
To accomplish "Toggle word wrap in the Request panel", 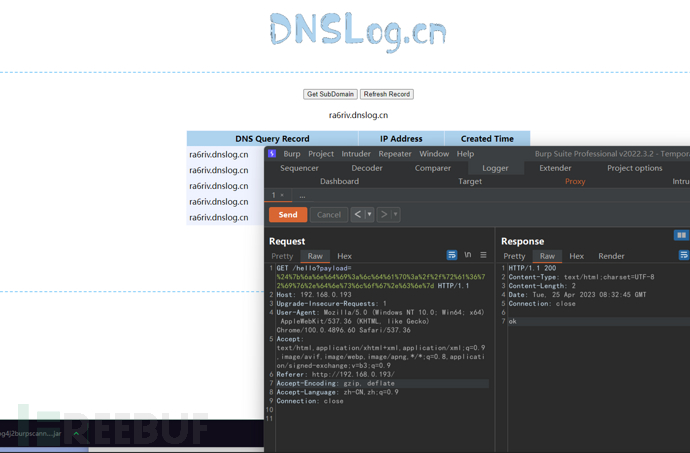I will tap(451, 255).
